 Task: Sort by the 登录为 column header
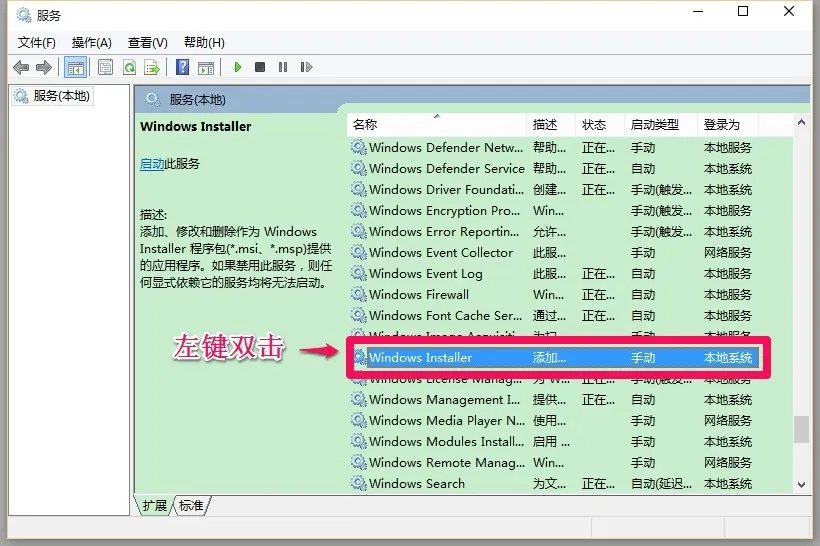pyautogui.click(x=727, y=125)
